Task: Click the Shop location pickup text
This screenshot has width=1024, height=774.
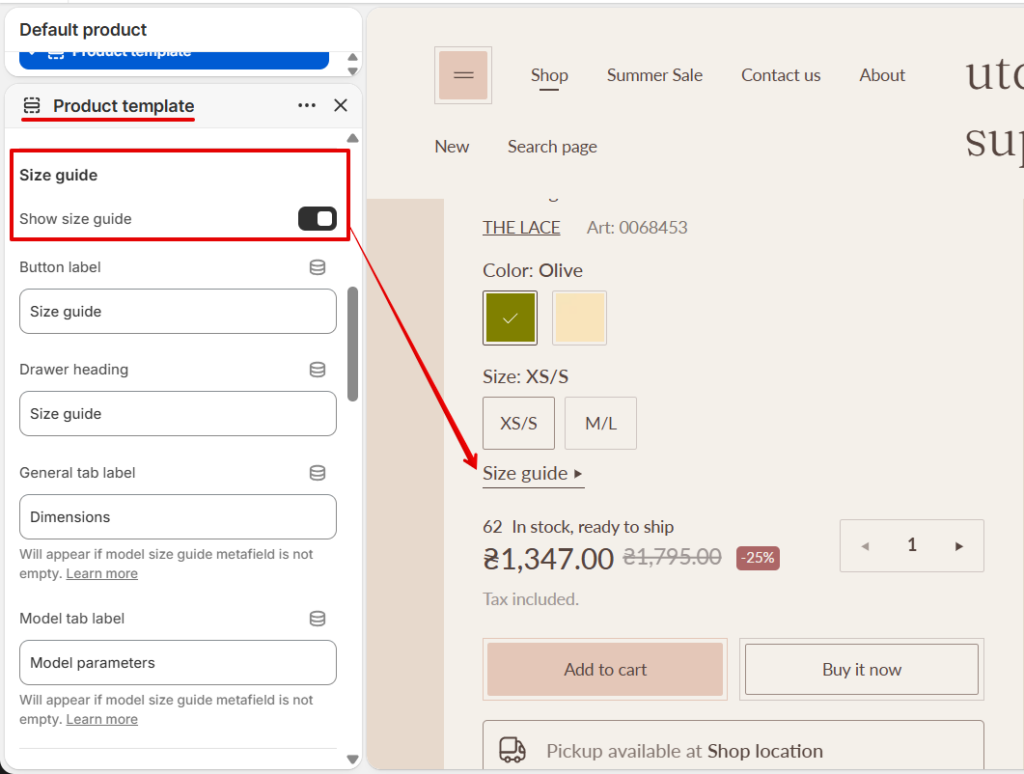Action: [765, 751]
